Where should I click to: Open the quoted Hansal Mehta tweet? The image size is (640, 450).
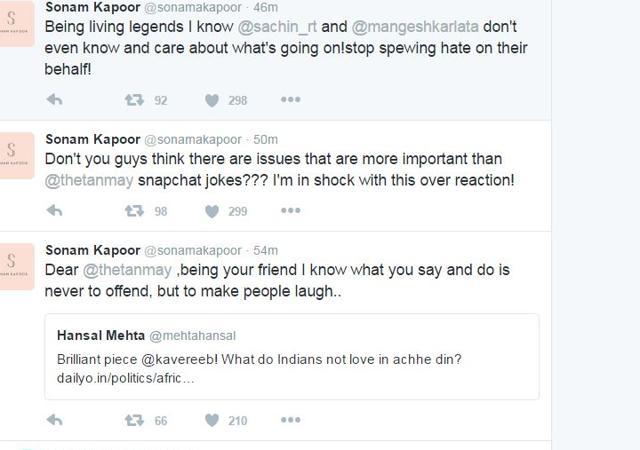coord(292,356)
